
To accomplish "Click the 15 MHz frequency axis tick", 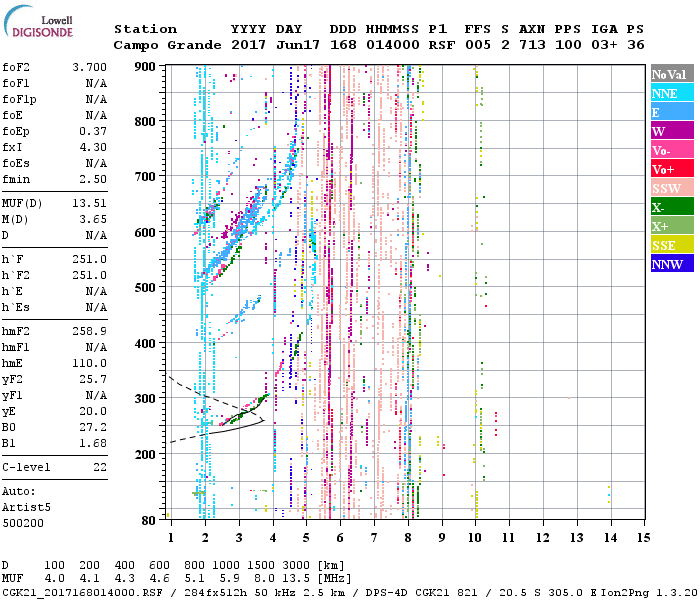I will pyautogui.click(x=642, y=537).
